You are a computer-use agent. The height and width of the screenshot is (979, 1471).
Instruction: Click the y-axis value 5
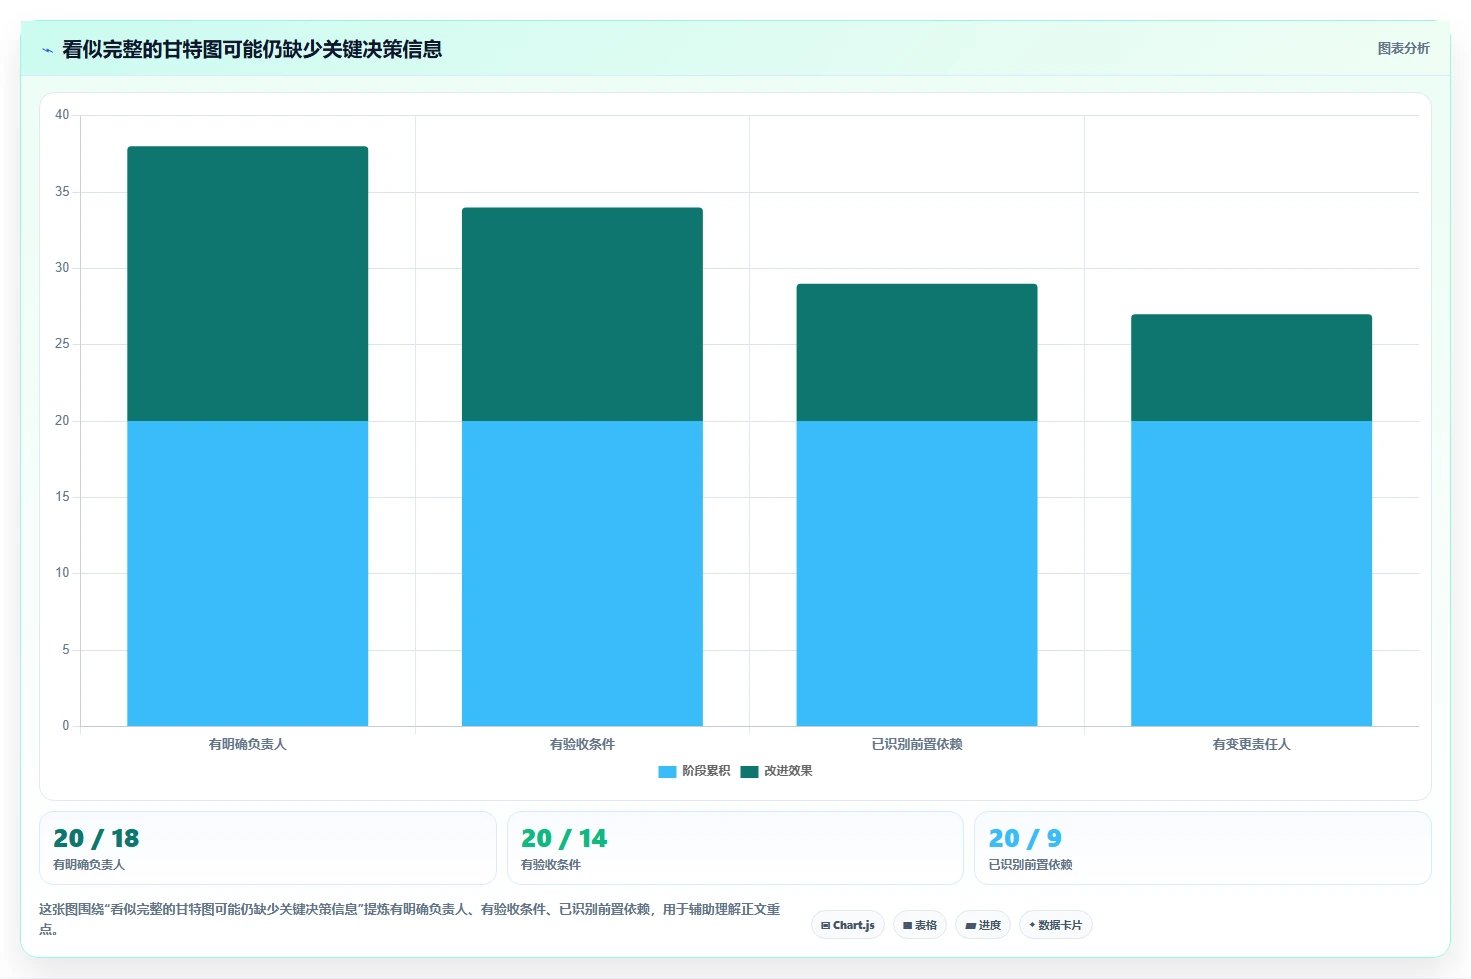tap(66, 650)
